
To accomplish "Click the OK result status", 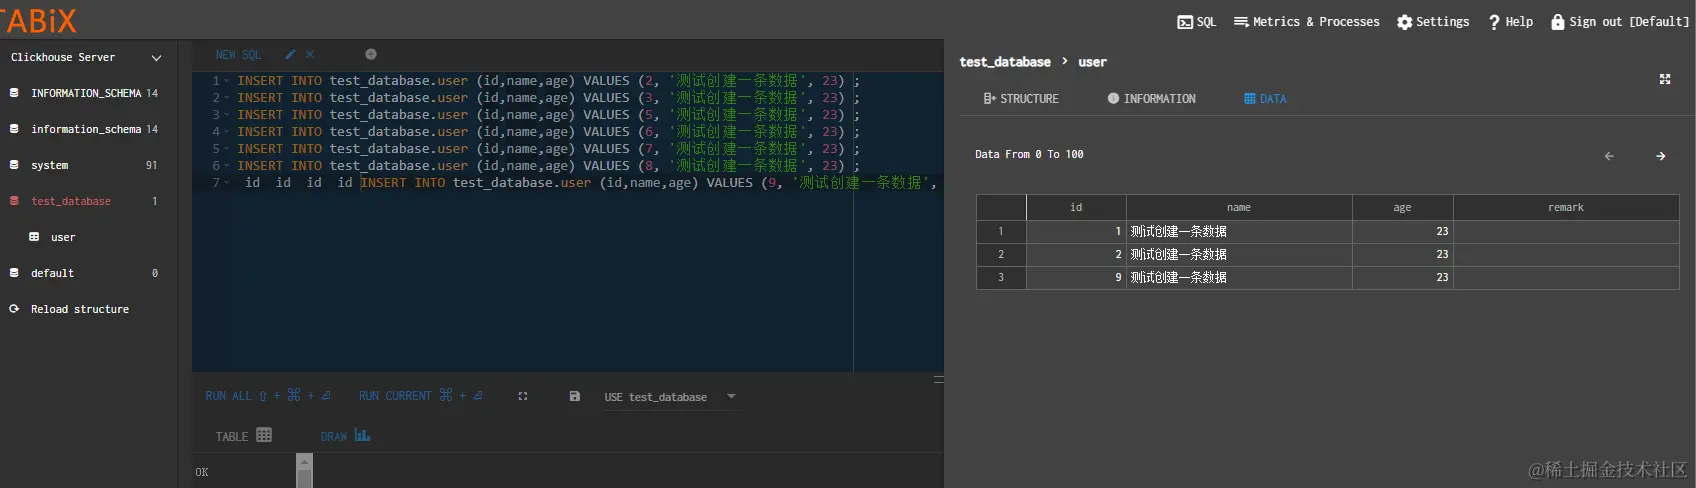I will tap(202, 472).
